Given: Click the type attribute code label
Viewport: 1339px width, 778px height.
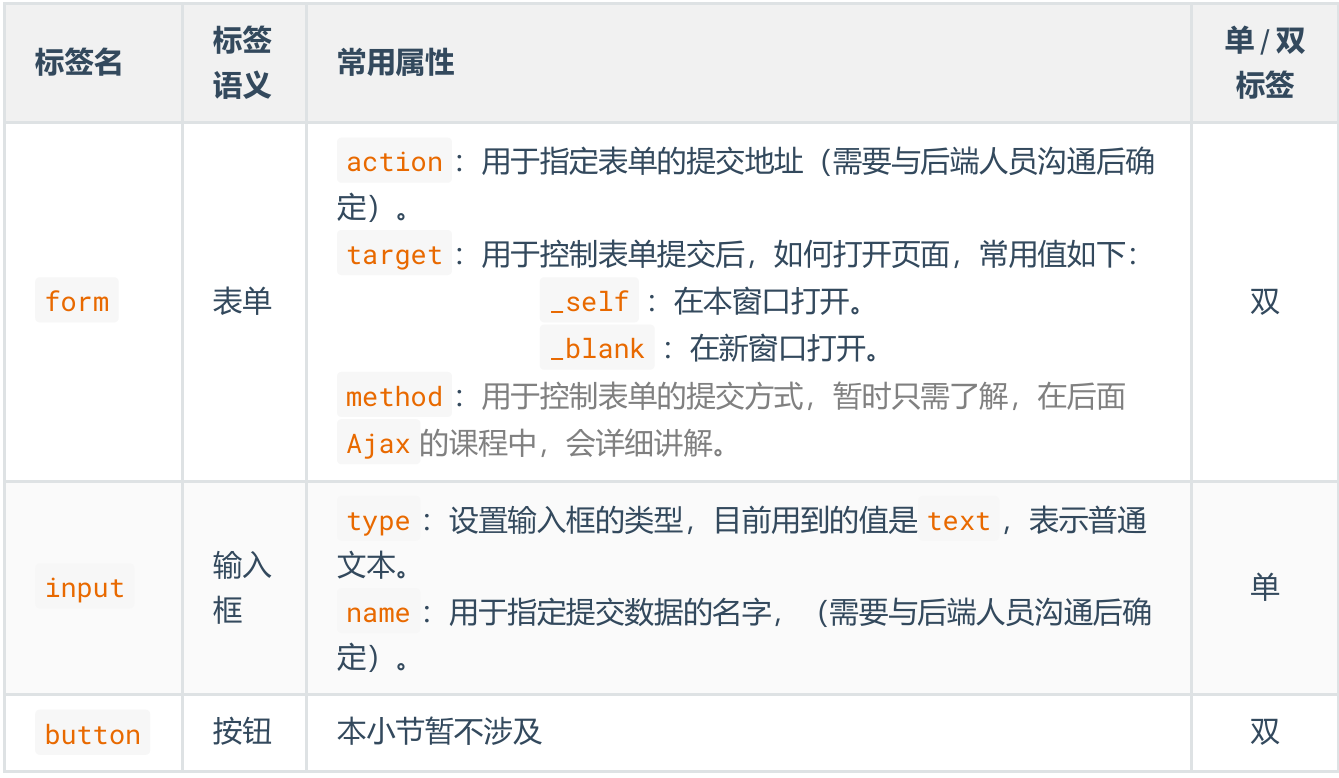Looking at the screenshot, I should click(x=378, y=521).
